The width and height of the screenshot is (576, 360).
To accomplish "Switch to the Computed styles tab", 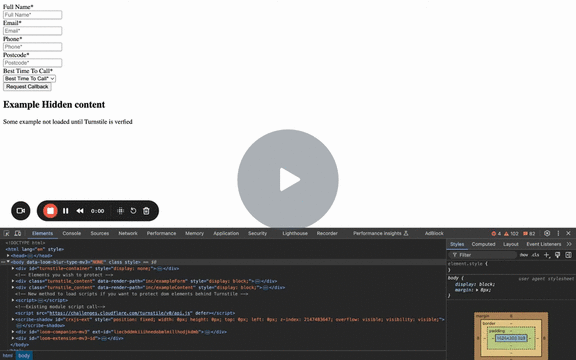I will tap(483, 244).
